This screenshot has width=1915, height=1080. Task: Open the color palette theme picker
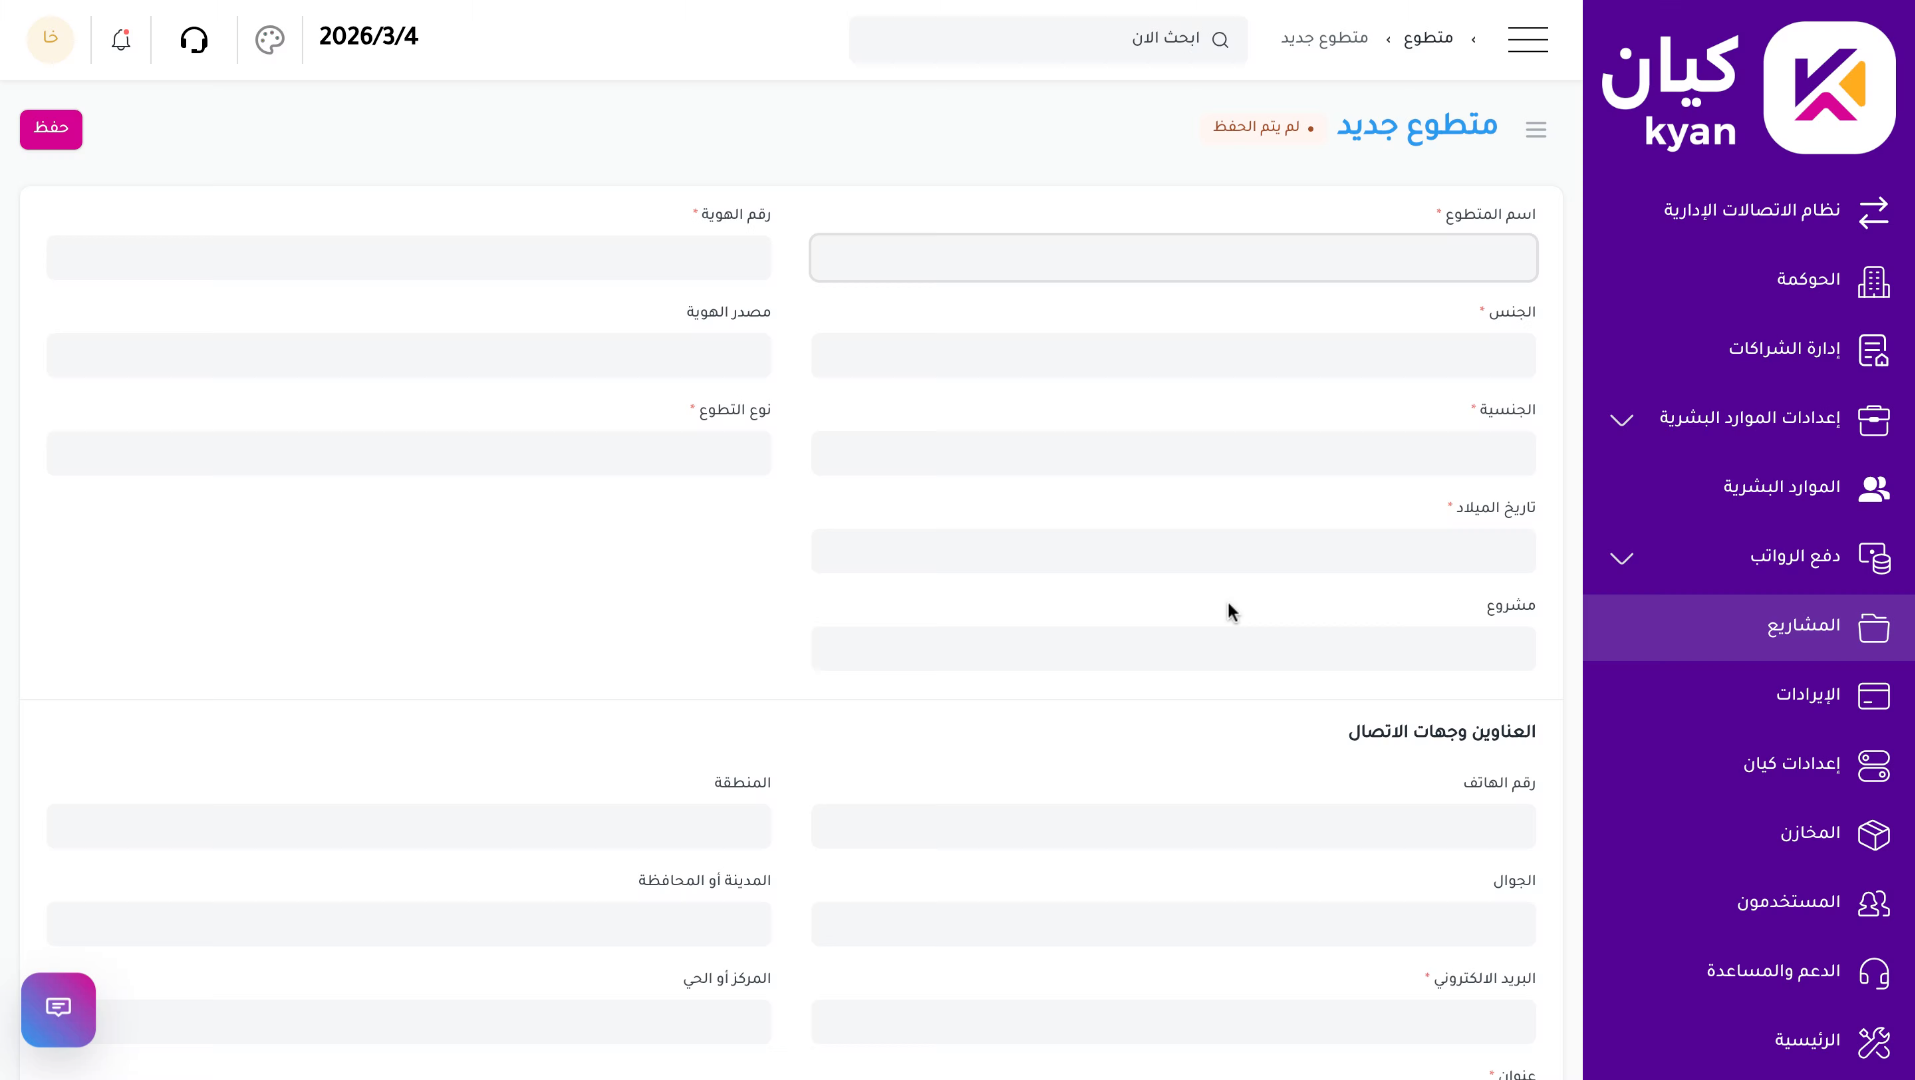[269, 39]
